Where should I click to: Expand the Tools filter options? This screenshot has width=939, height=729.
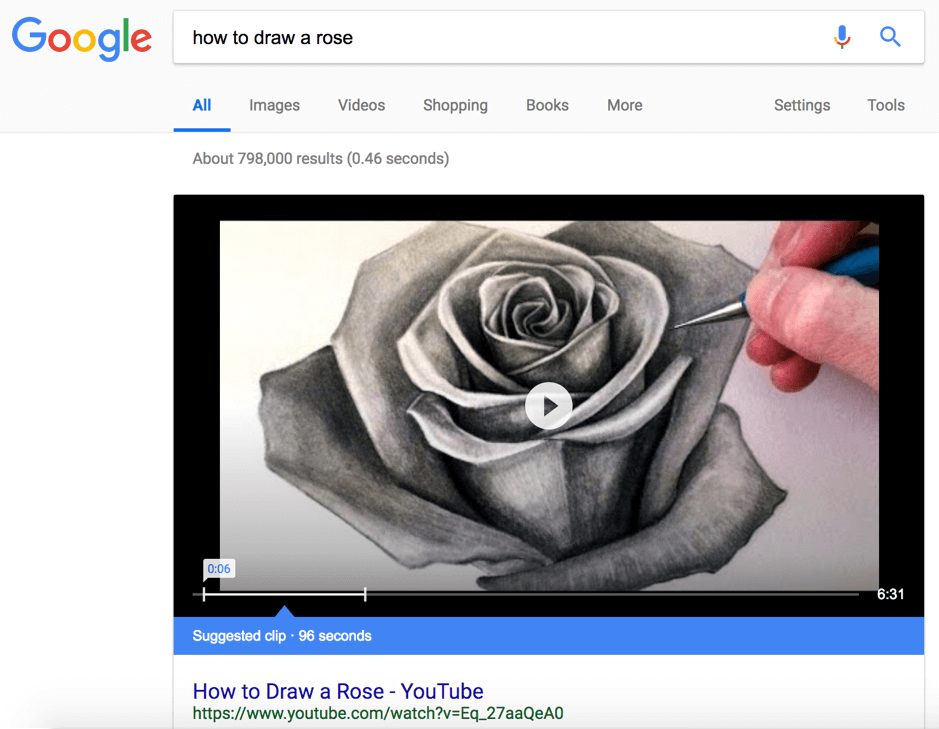885,105
